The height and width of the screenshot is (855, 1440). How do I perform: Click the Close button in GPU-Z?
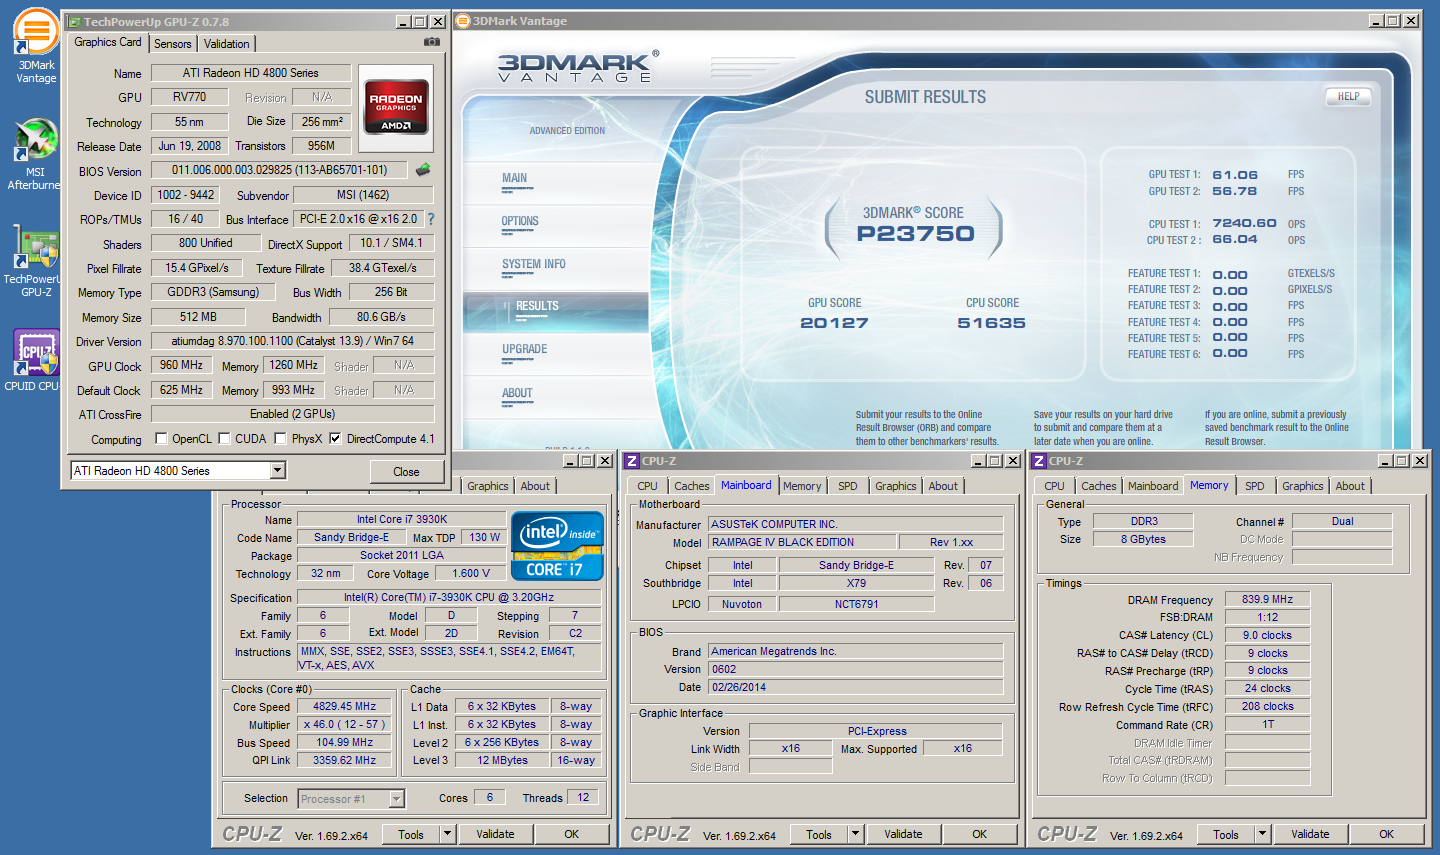point(406,471)
